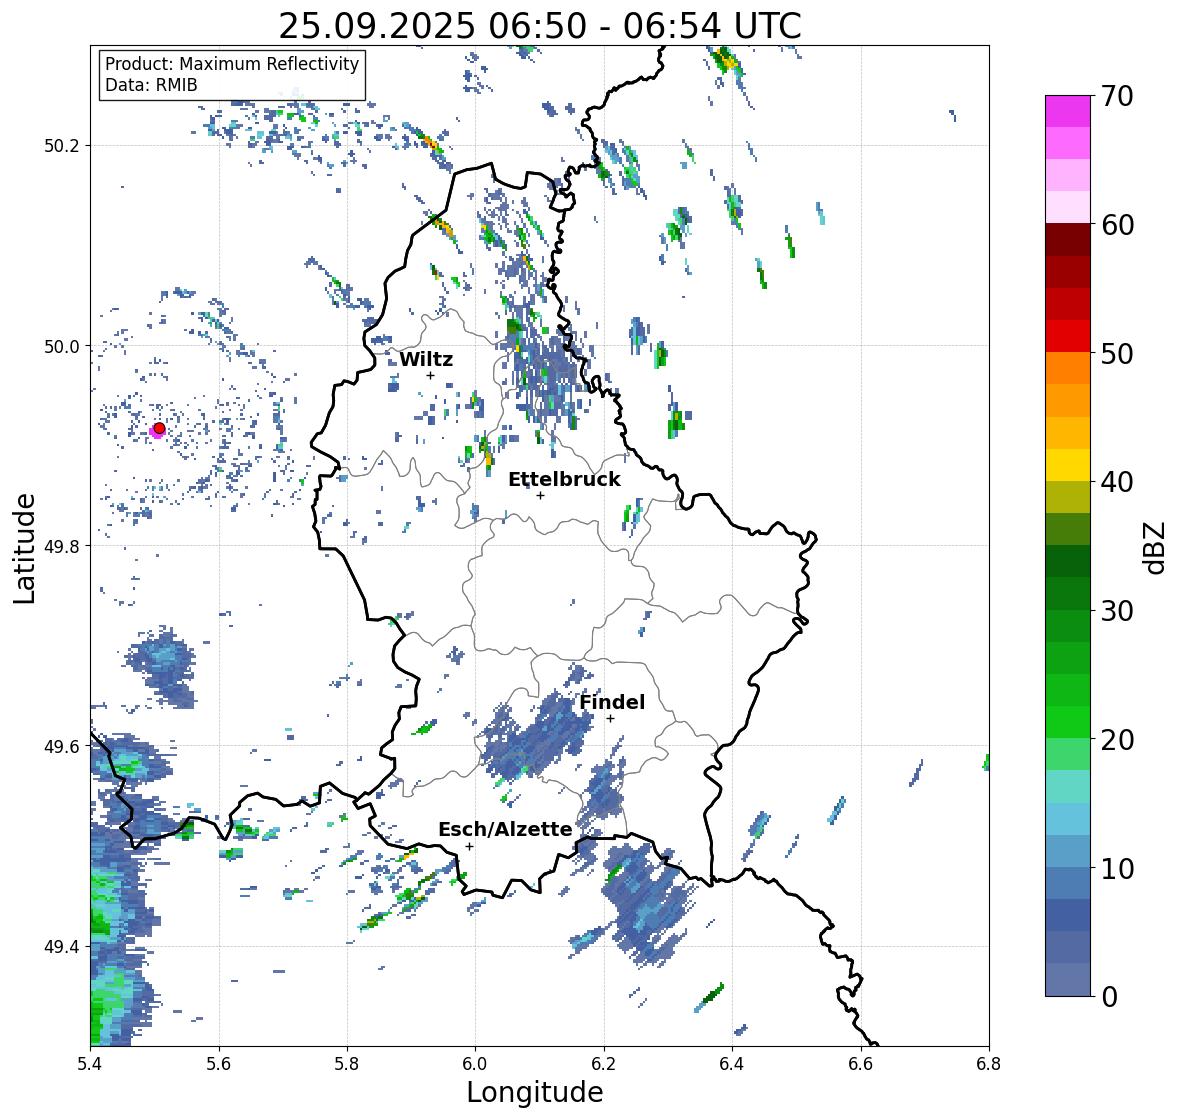Screen dimensions: 1179x1117
Task: Click the light blue colorbar segment above 10
Action: pyautogui.click(x=1068, y=852)
